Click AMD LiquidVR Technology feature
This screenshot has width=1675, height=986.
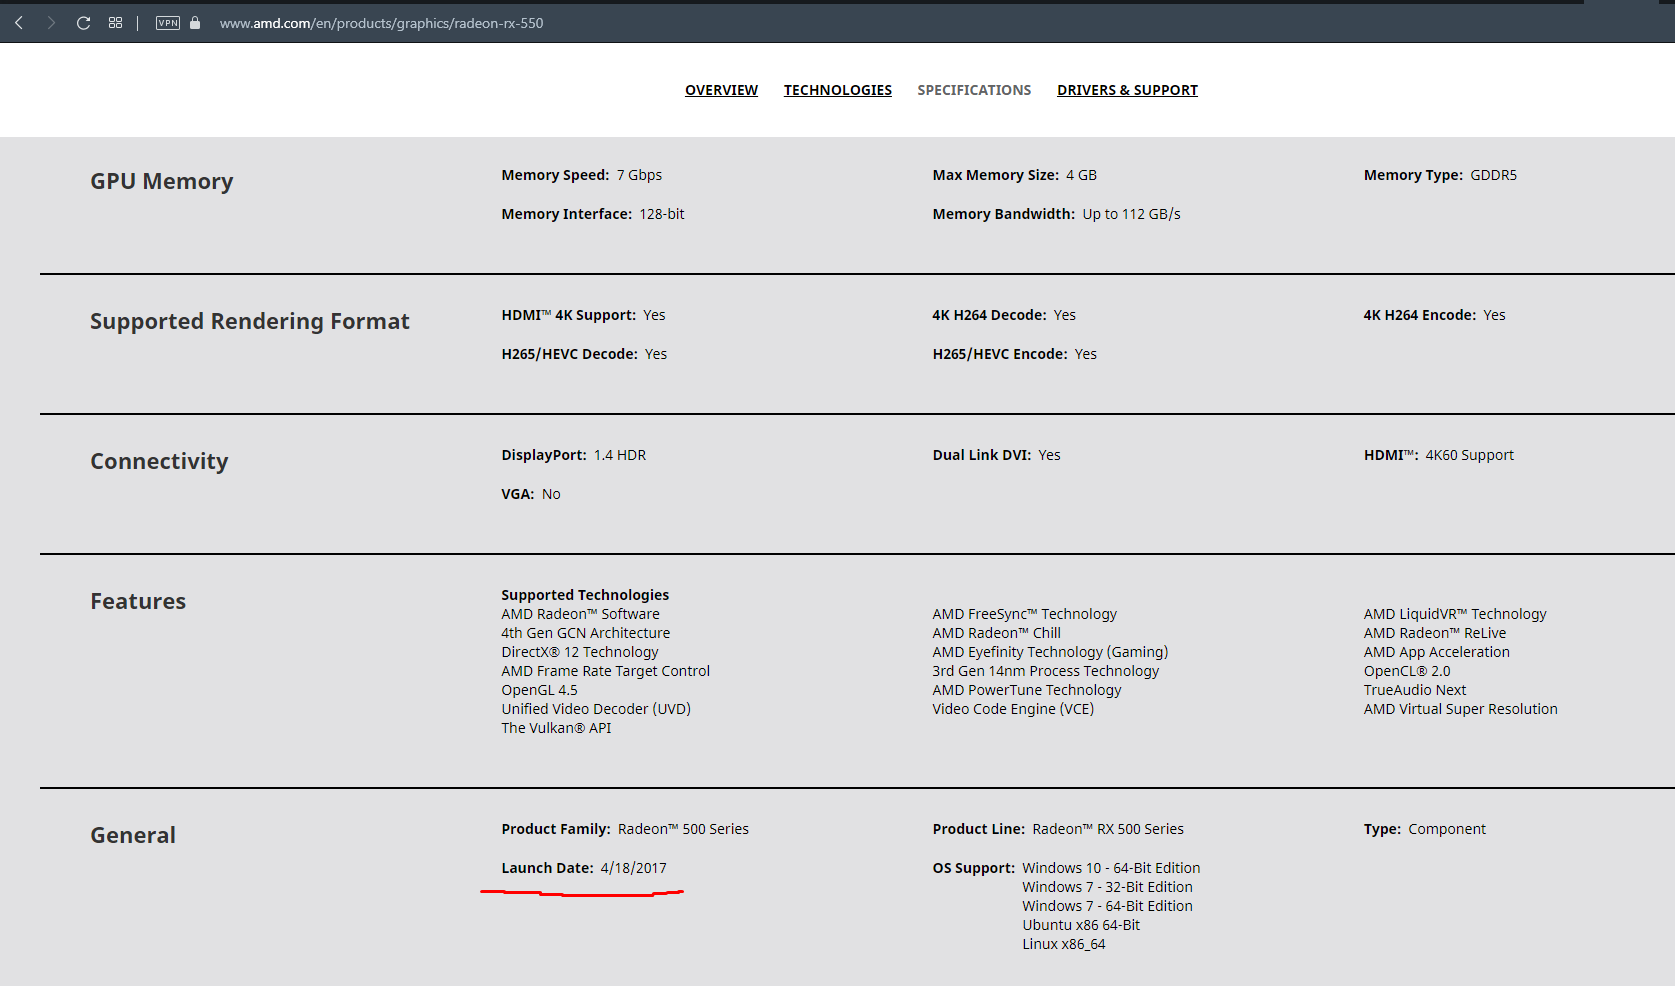[1455, 614]
